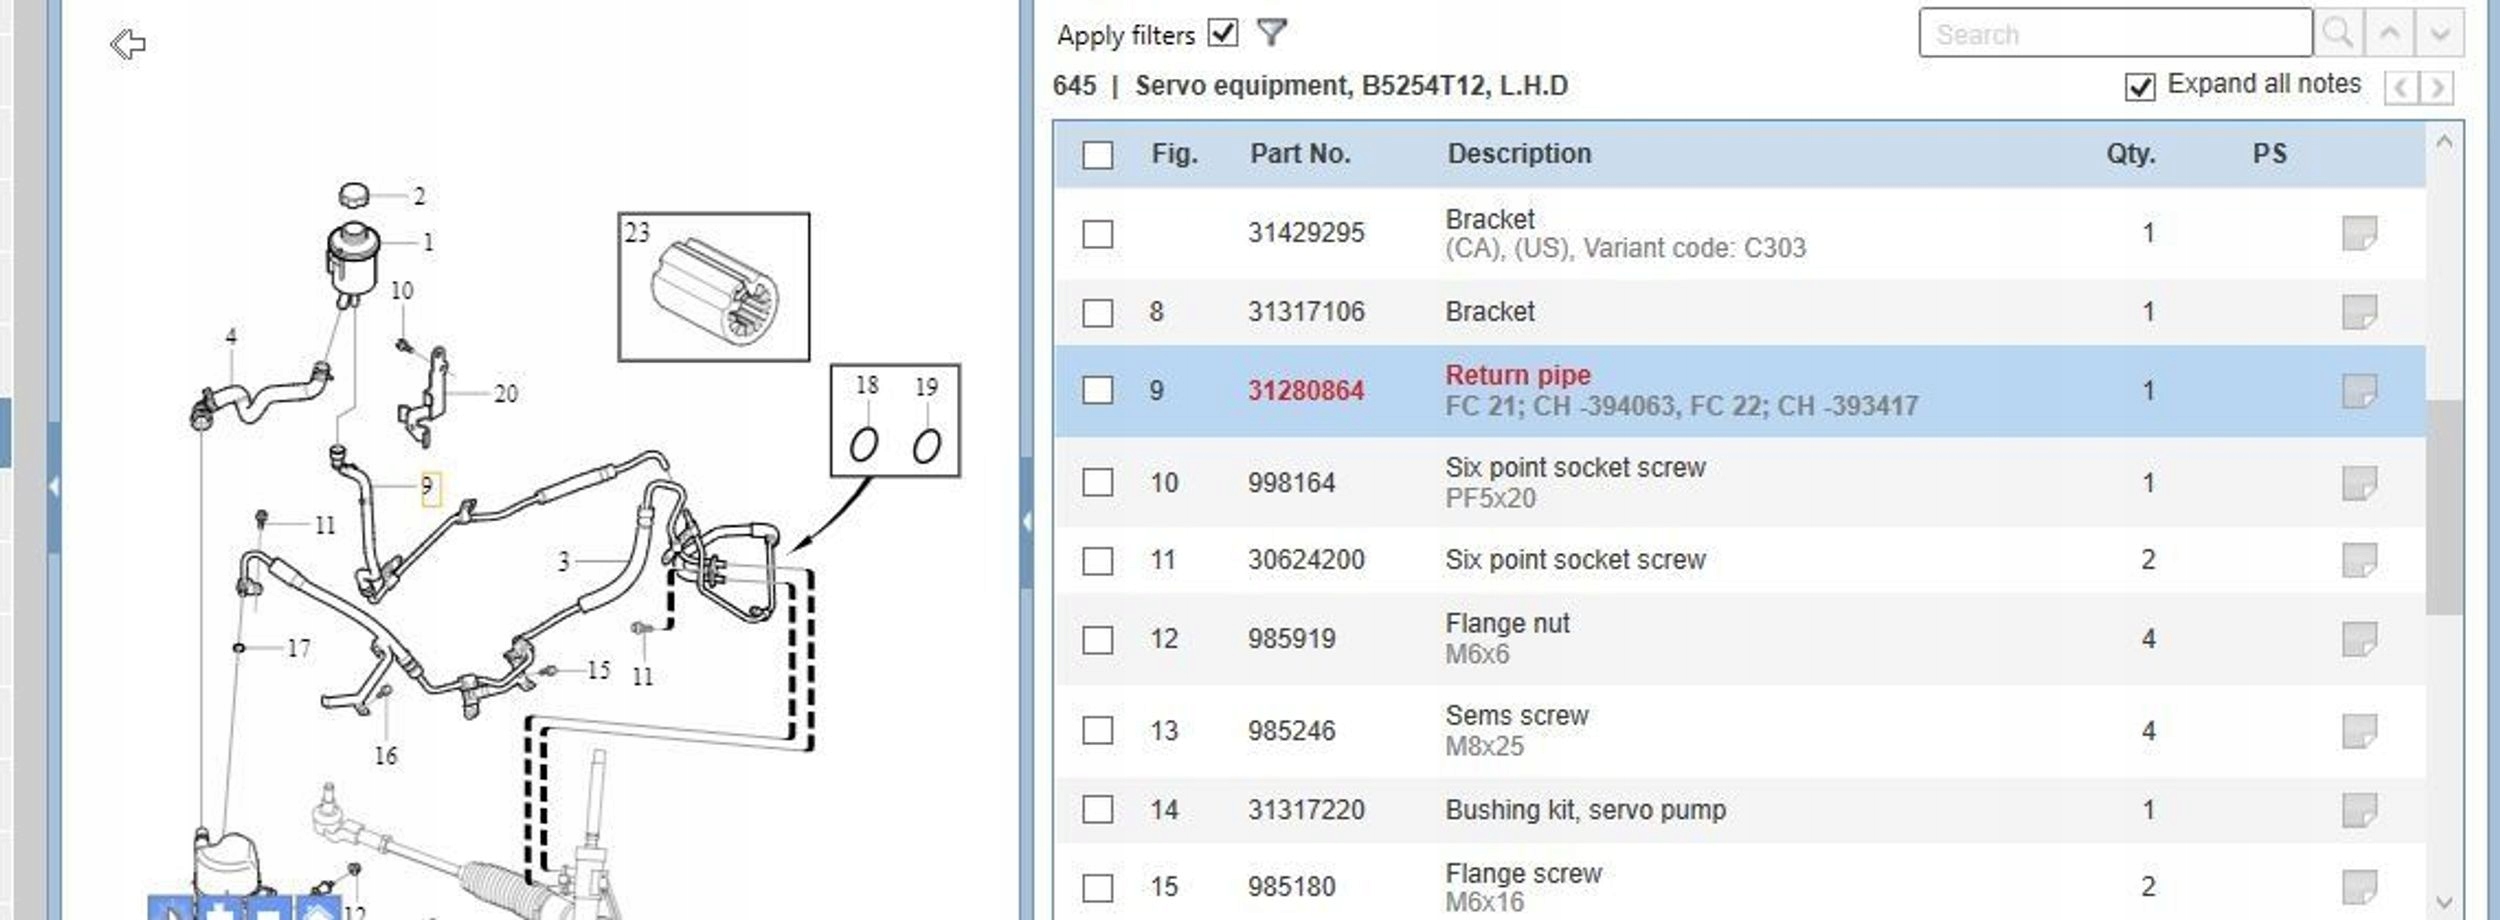
Task: Select the red part number 31280864
Action: click(x=1305, y=391)
